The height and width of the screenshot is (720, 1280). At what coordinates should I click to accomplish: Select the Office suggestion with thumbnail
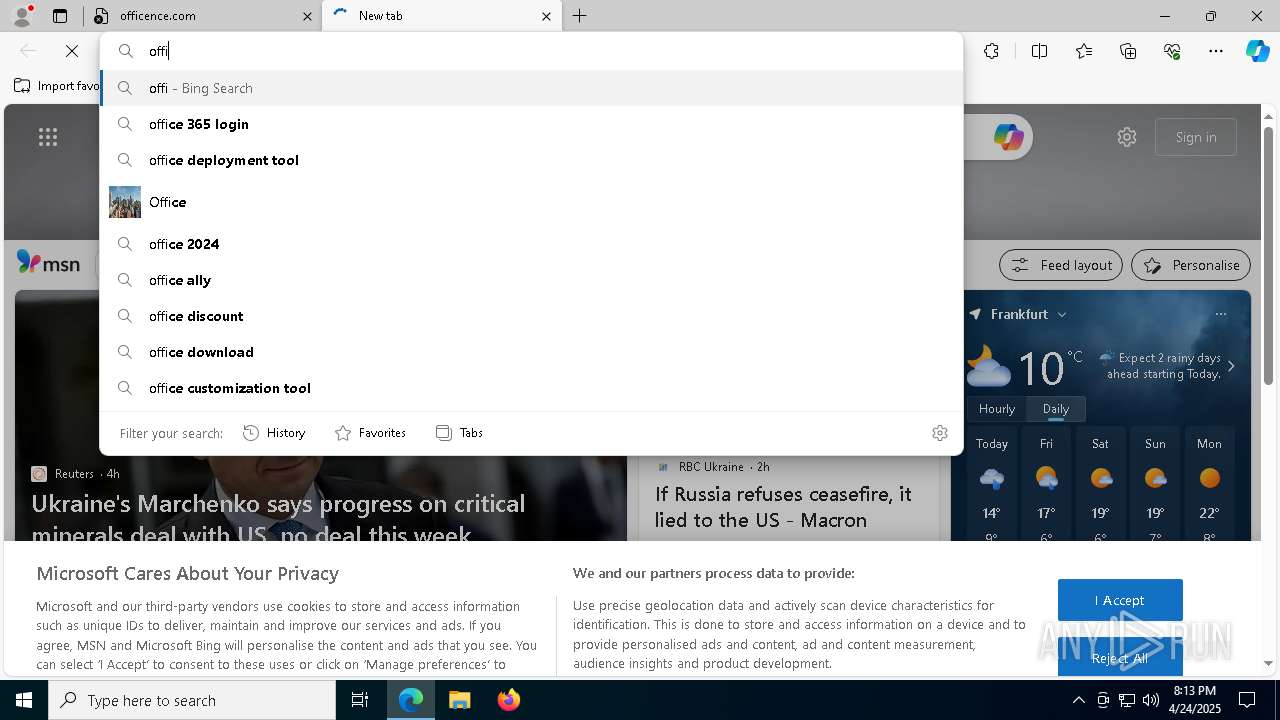(x=532, y=202)
